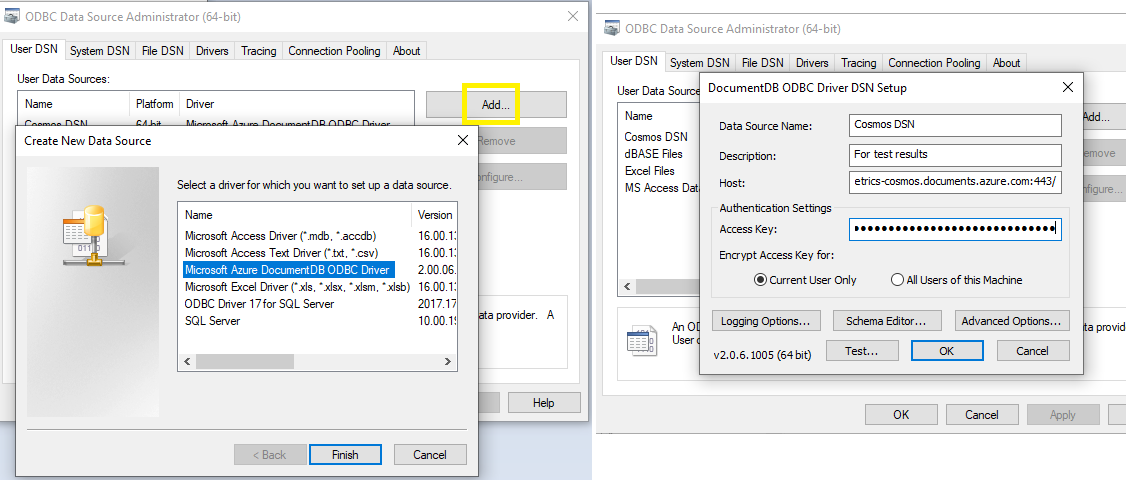
Task: Switch to System DSN tab in left window
Action: 100,51
